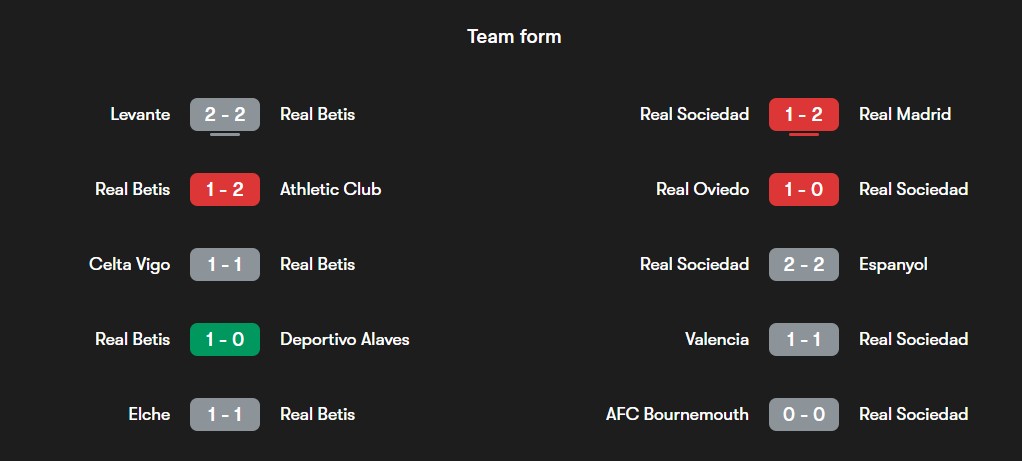
Task: Open the Real Sociedad 1 - 2 Real Madrid score
Action: click(804, 114)
